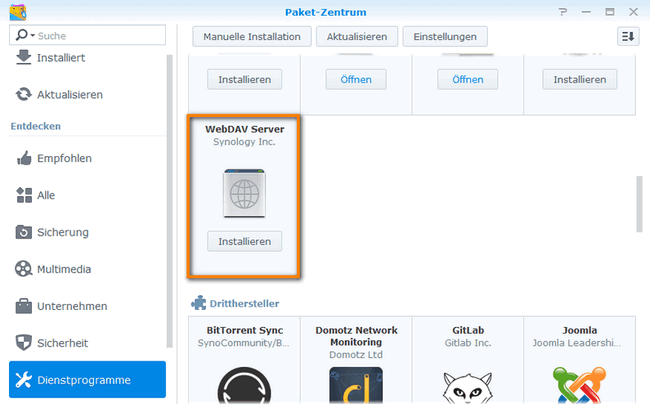This screenshot has height=404, width=650.
Task: Click the Dritthersteller section heading
Action: (244, 303)
